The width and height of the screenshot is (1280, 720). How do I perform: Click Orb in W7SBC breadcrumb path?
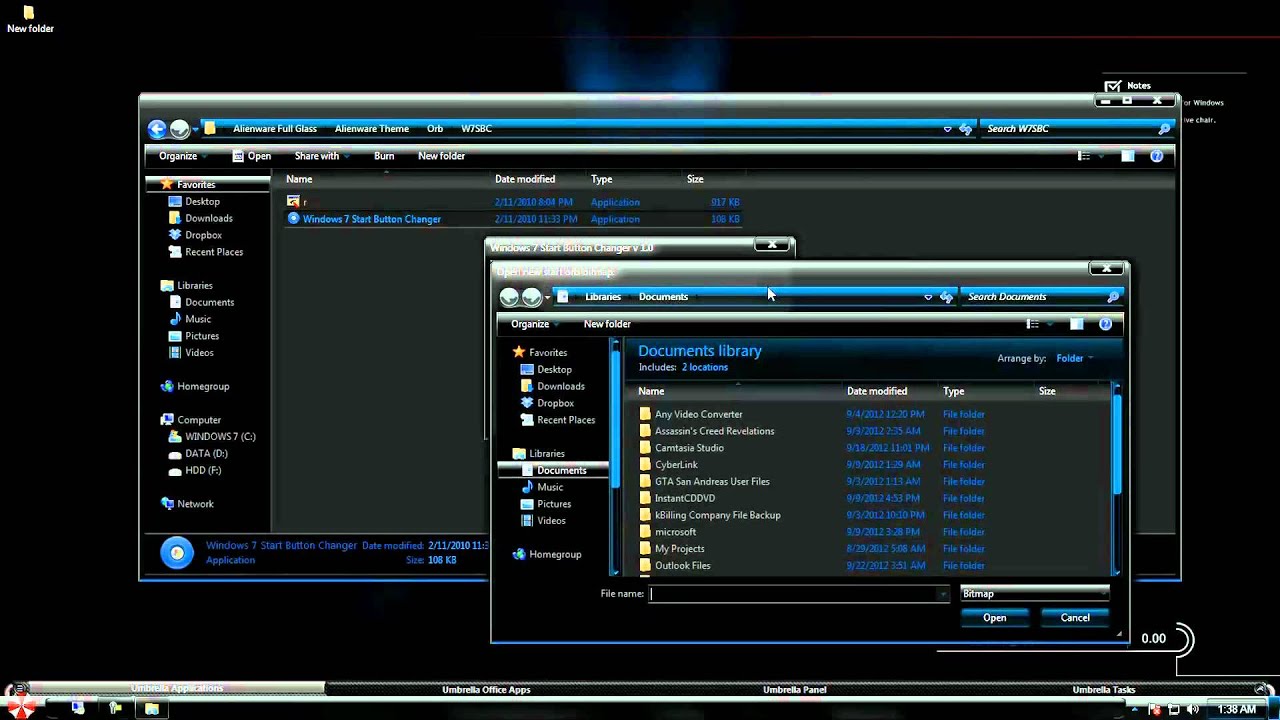click(x=435, y=129)
